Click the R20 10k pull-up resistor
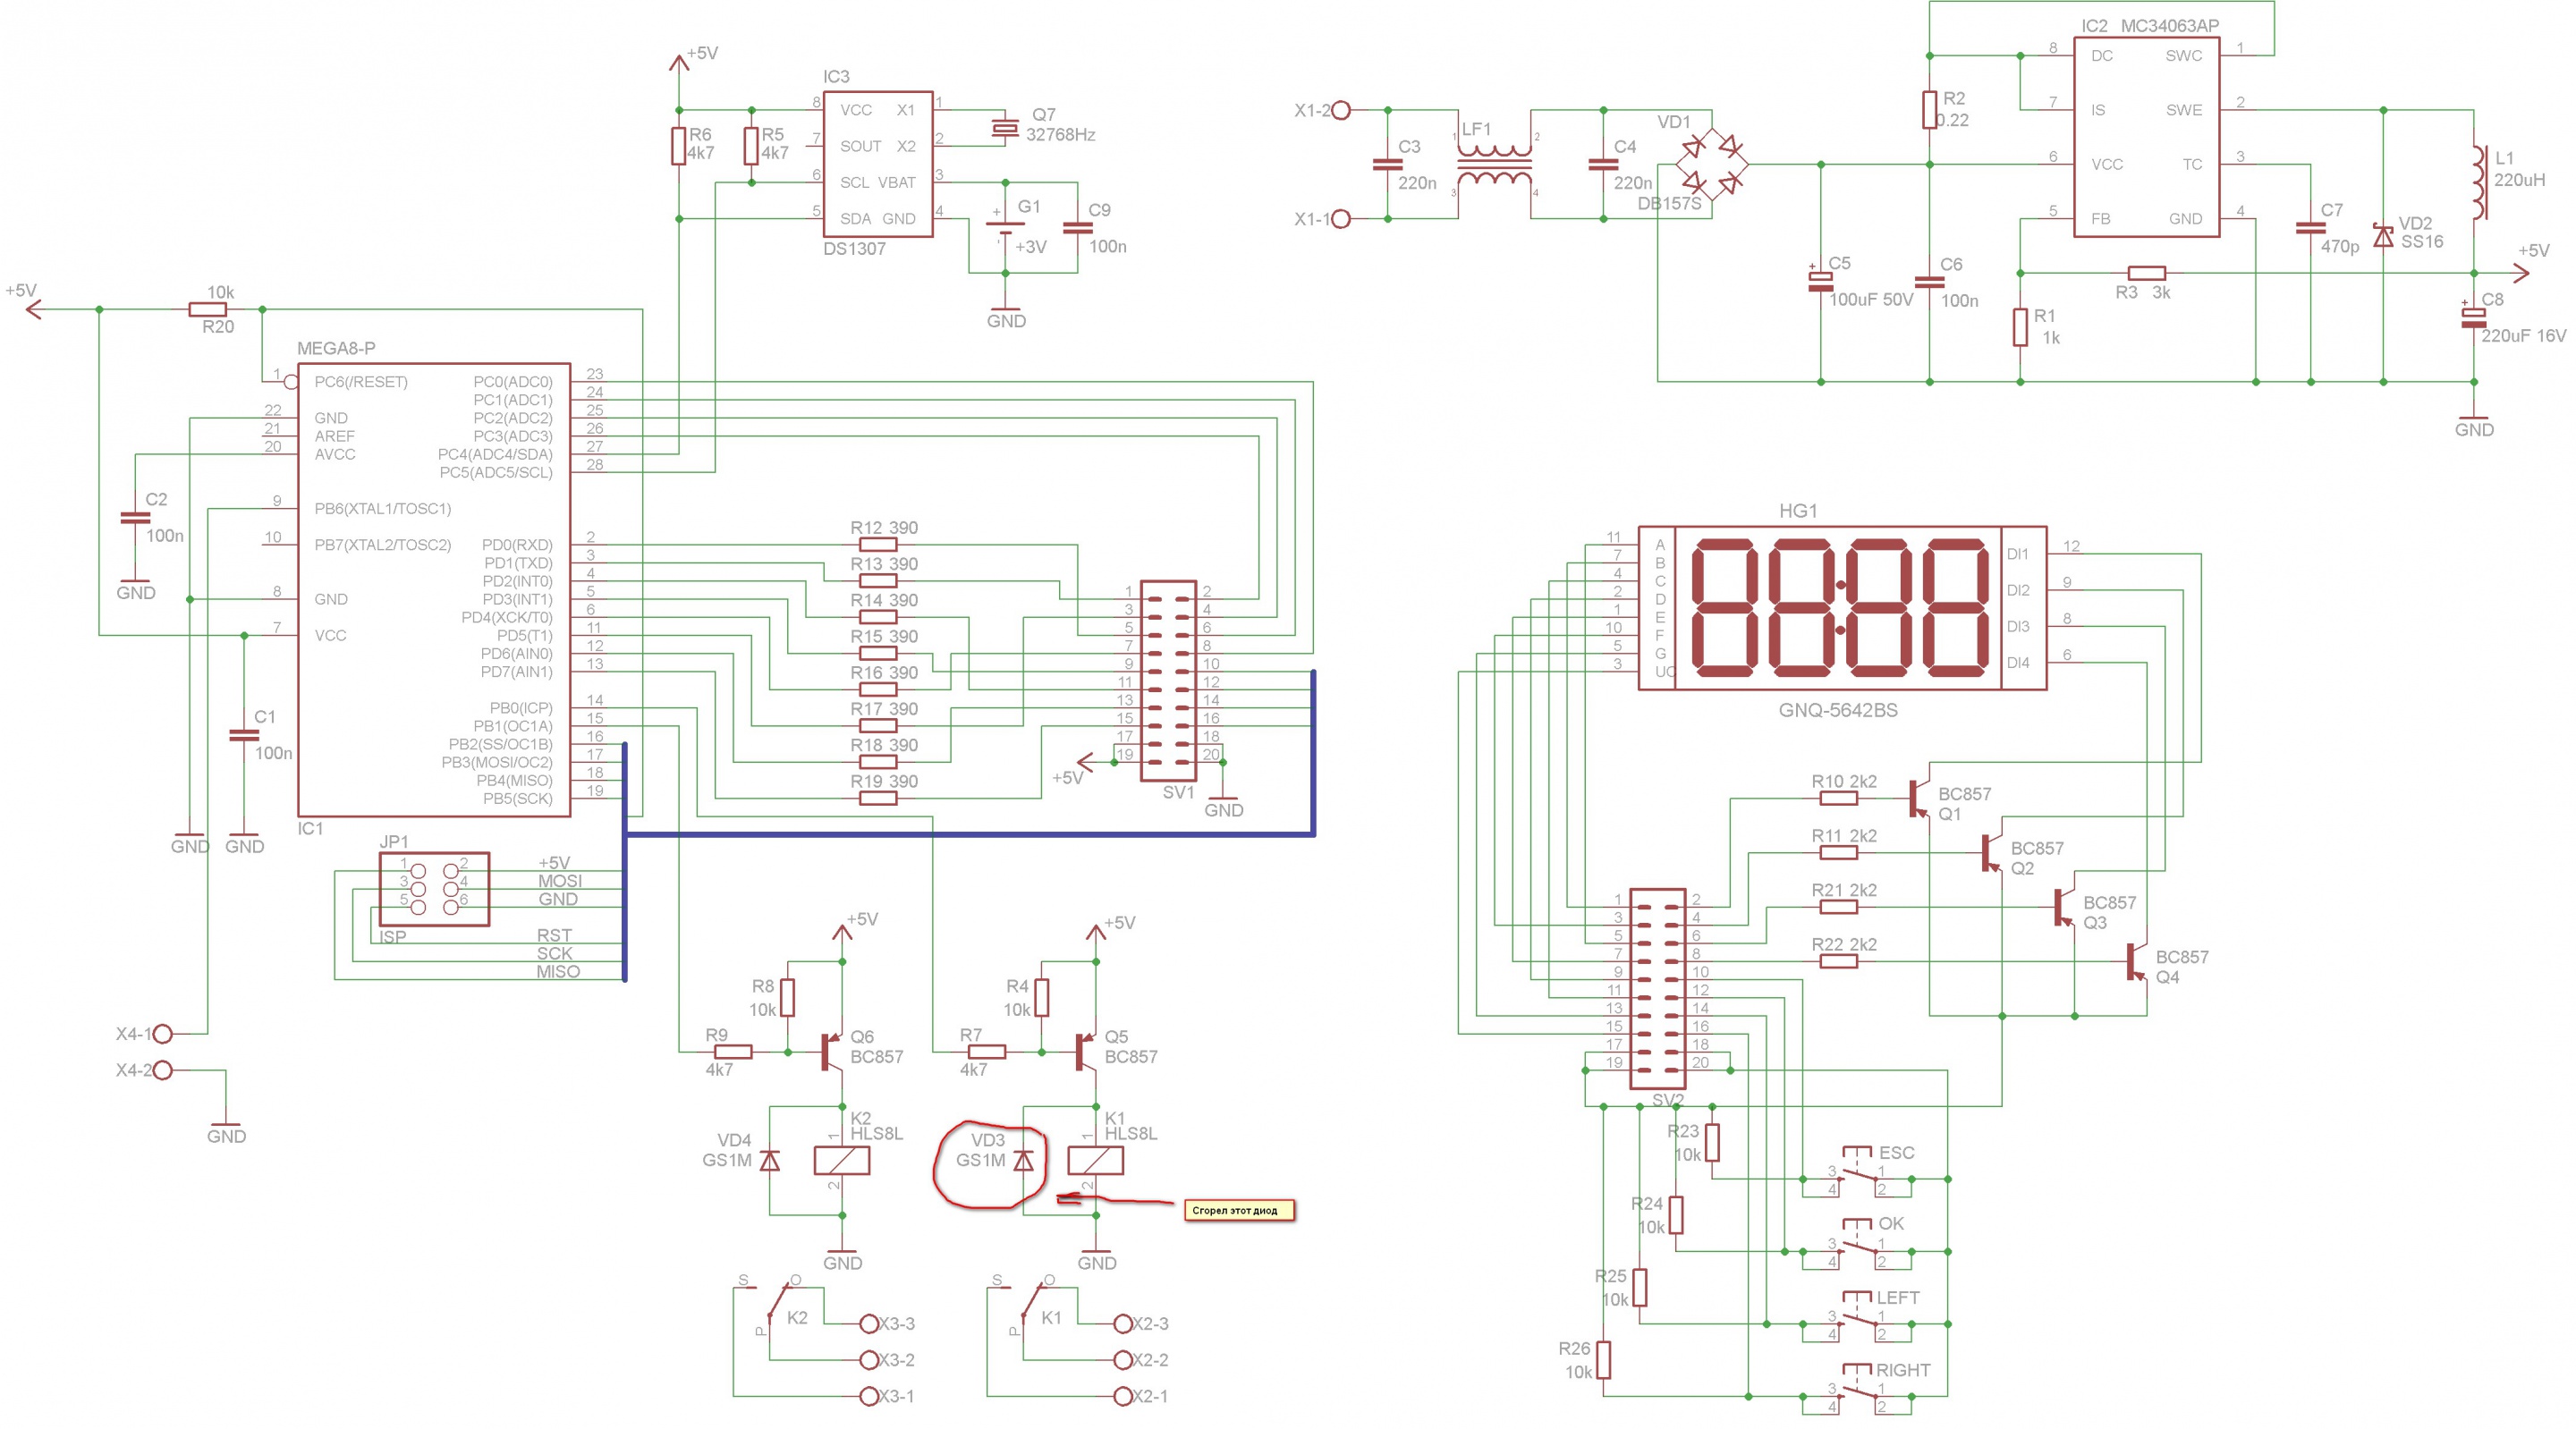The width and height of the screenshot is (2576, 1429). (x=208, y=310)
